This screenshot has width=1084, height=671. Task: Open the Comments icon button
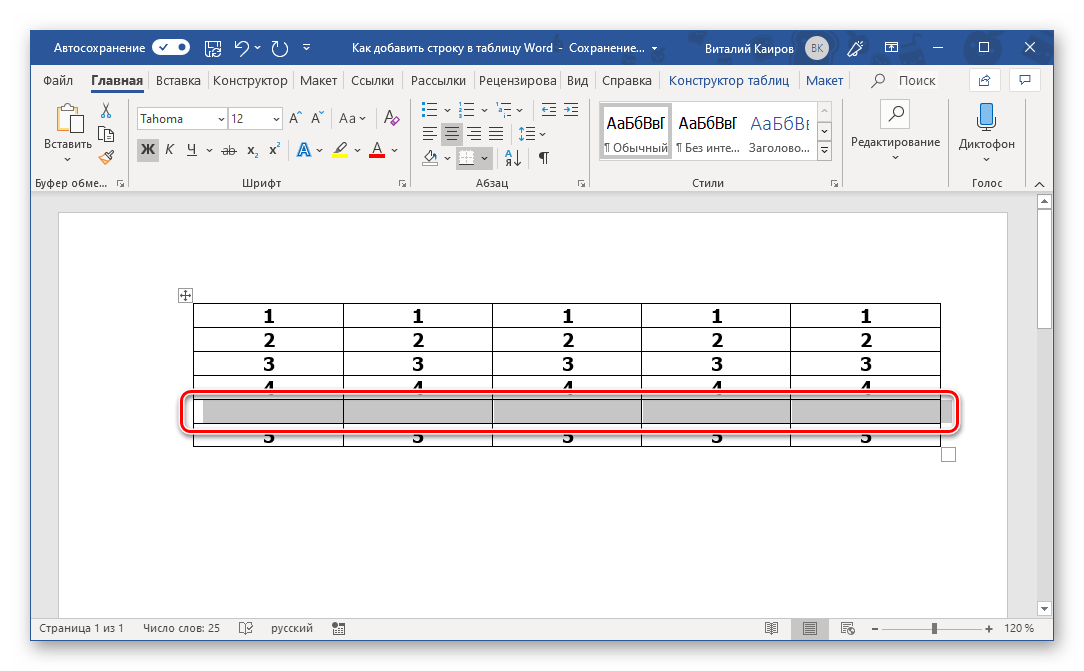pyautogui.click(x=1025, y=80)
